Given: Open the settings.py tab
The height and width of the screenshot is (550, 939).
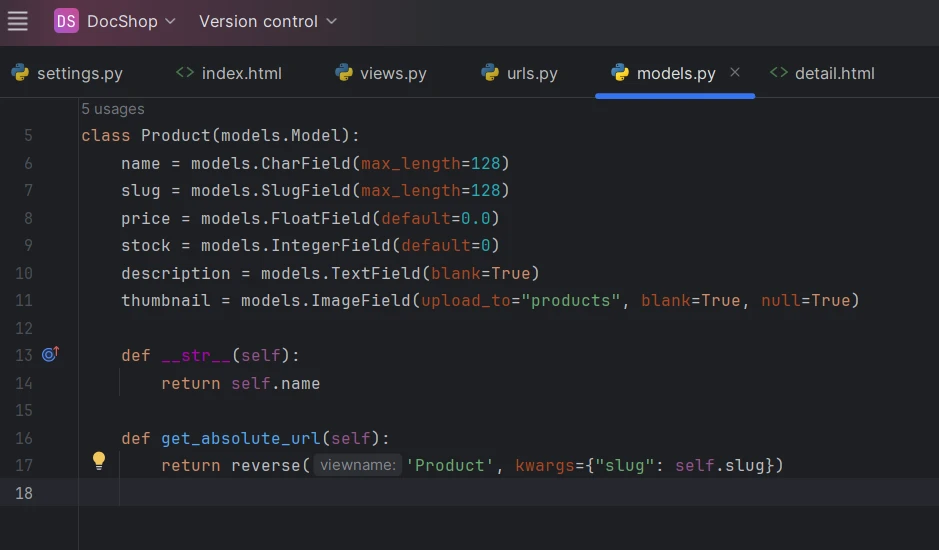Looking at the screenshot, I should click(80, 73).
